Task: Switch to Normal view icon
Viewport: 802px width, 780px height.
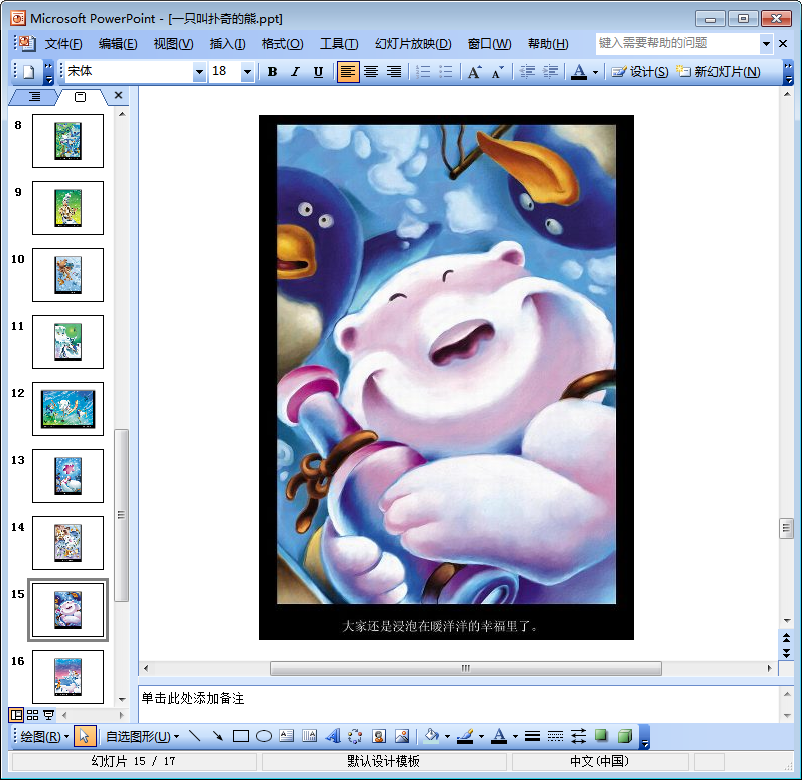Action: 16,715
